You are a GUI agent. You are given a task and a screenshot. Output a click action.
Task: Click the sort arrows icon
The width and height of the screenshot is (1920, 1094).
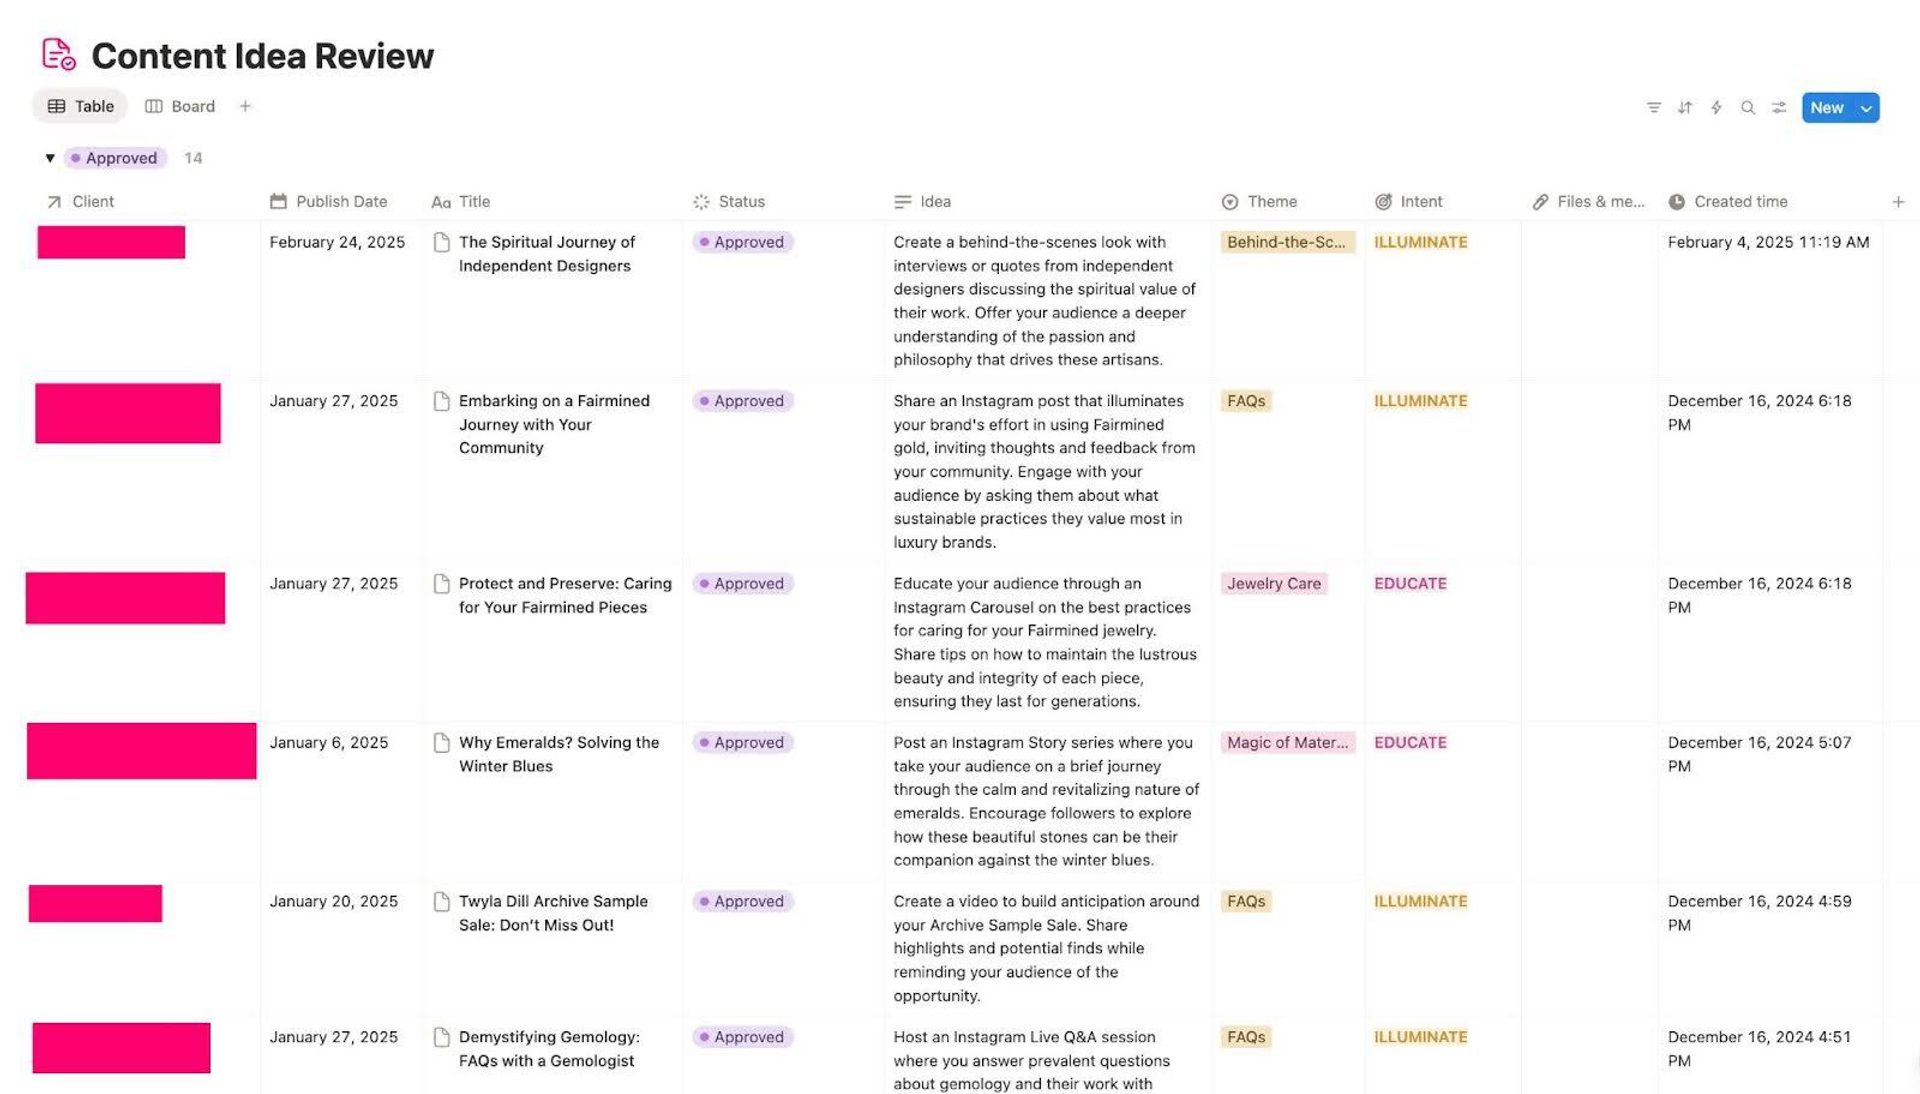[x=1685, y=107]
